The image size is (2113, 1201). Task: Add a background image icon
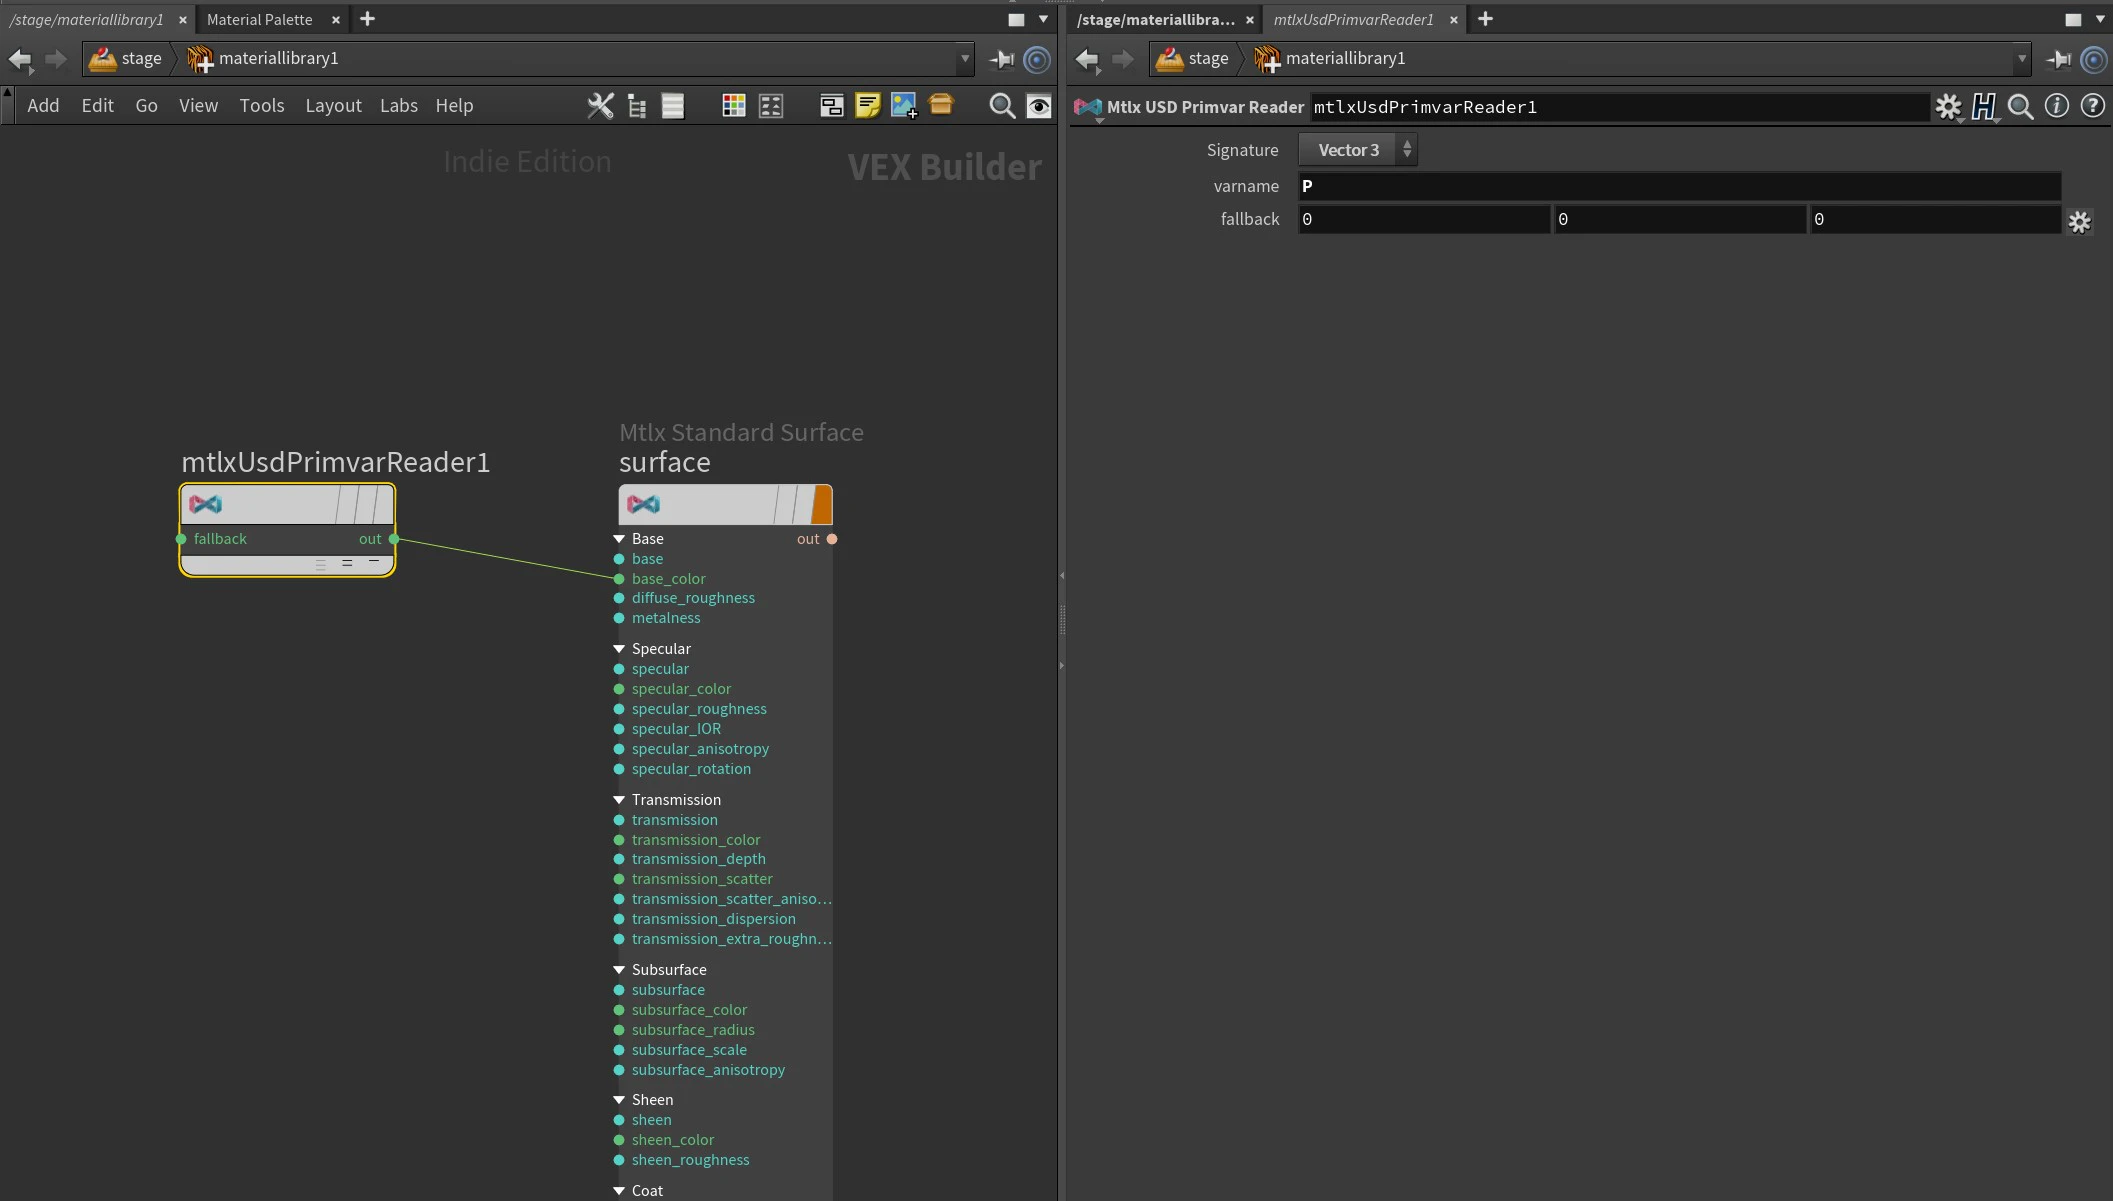coord(904,106)
